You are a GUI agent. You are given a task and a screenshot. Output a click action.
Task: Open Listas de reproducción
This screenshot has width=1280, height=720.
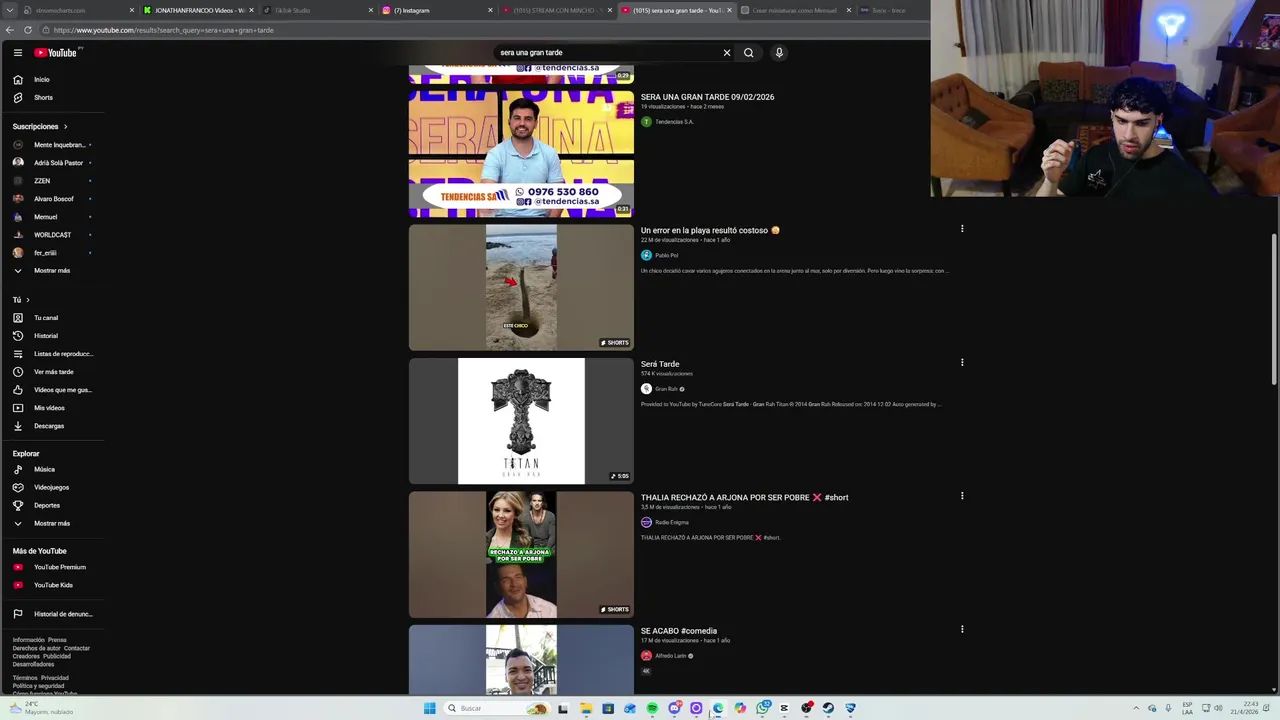pyautogui.click(x=55, y=354)
